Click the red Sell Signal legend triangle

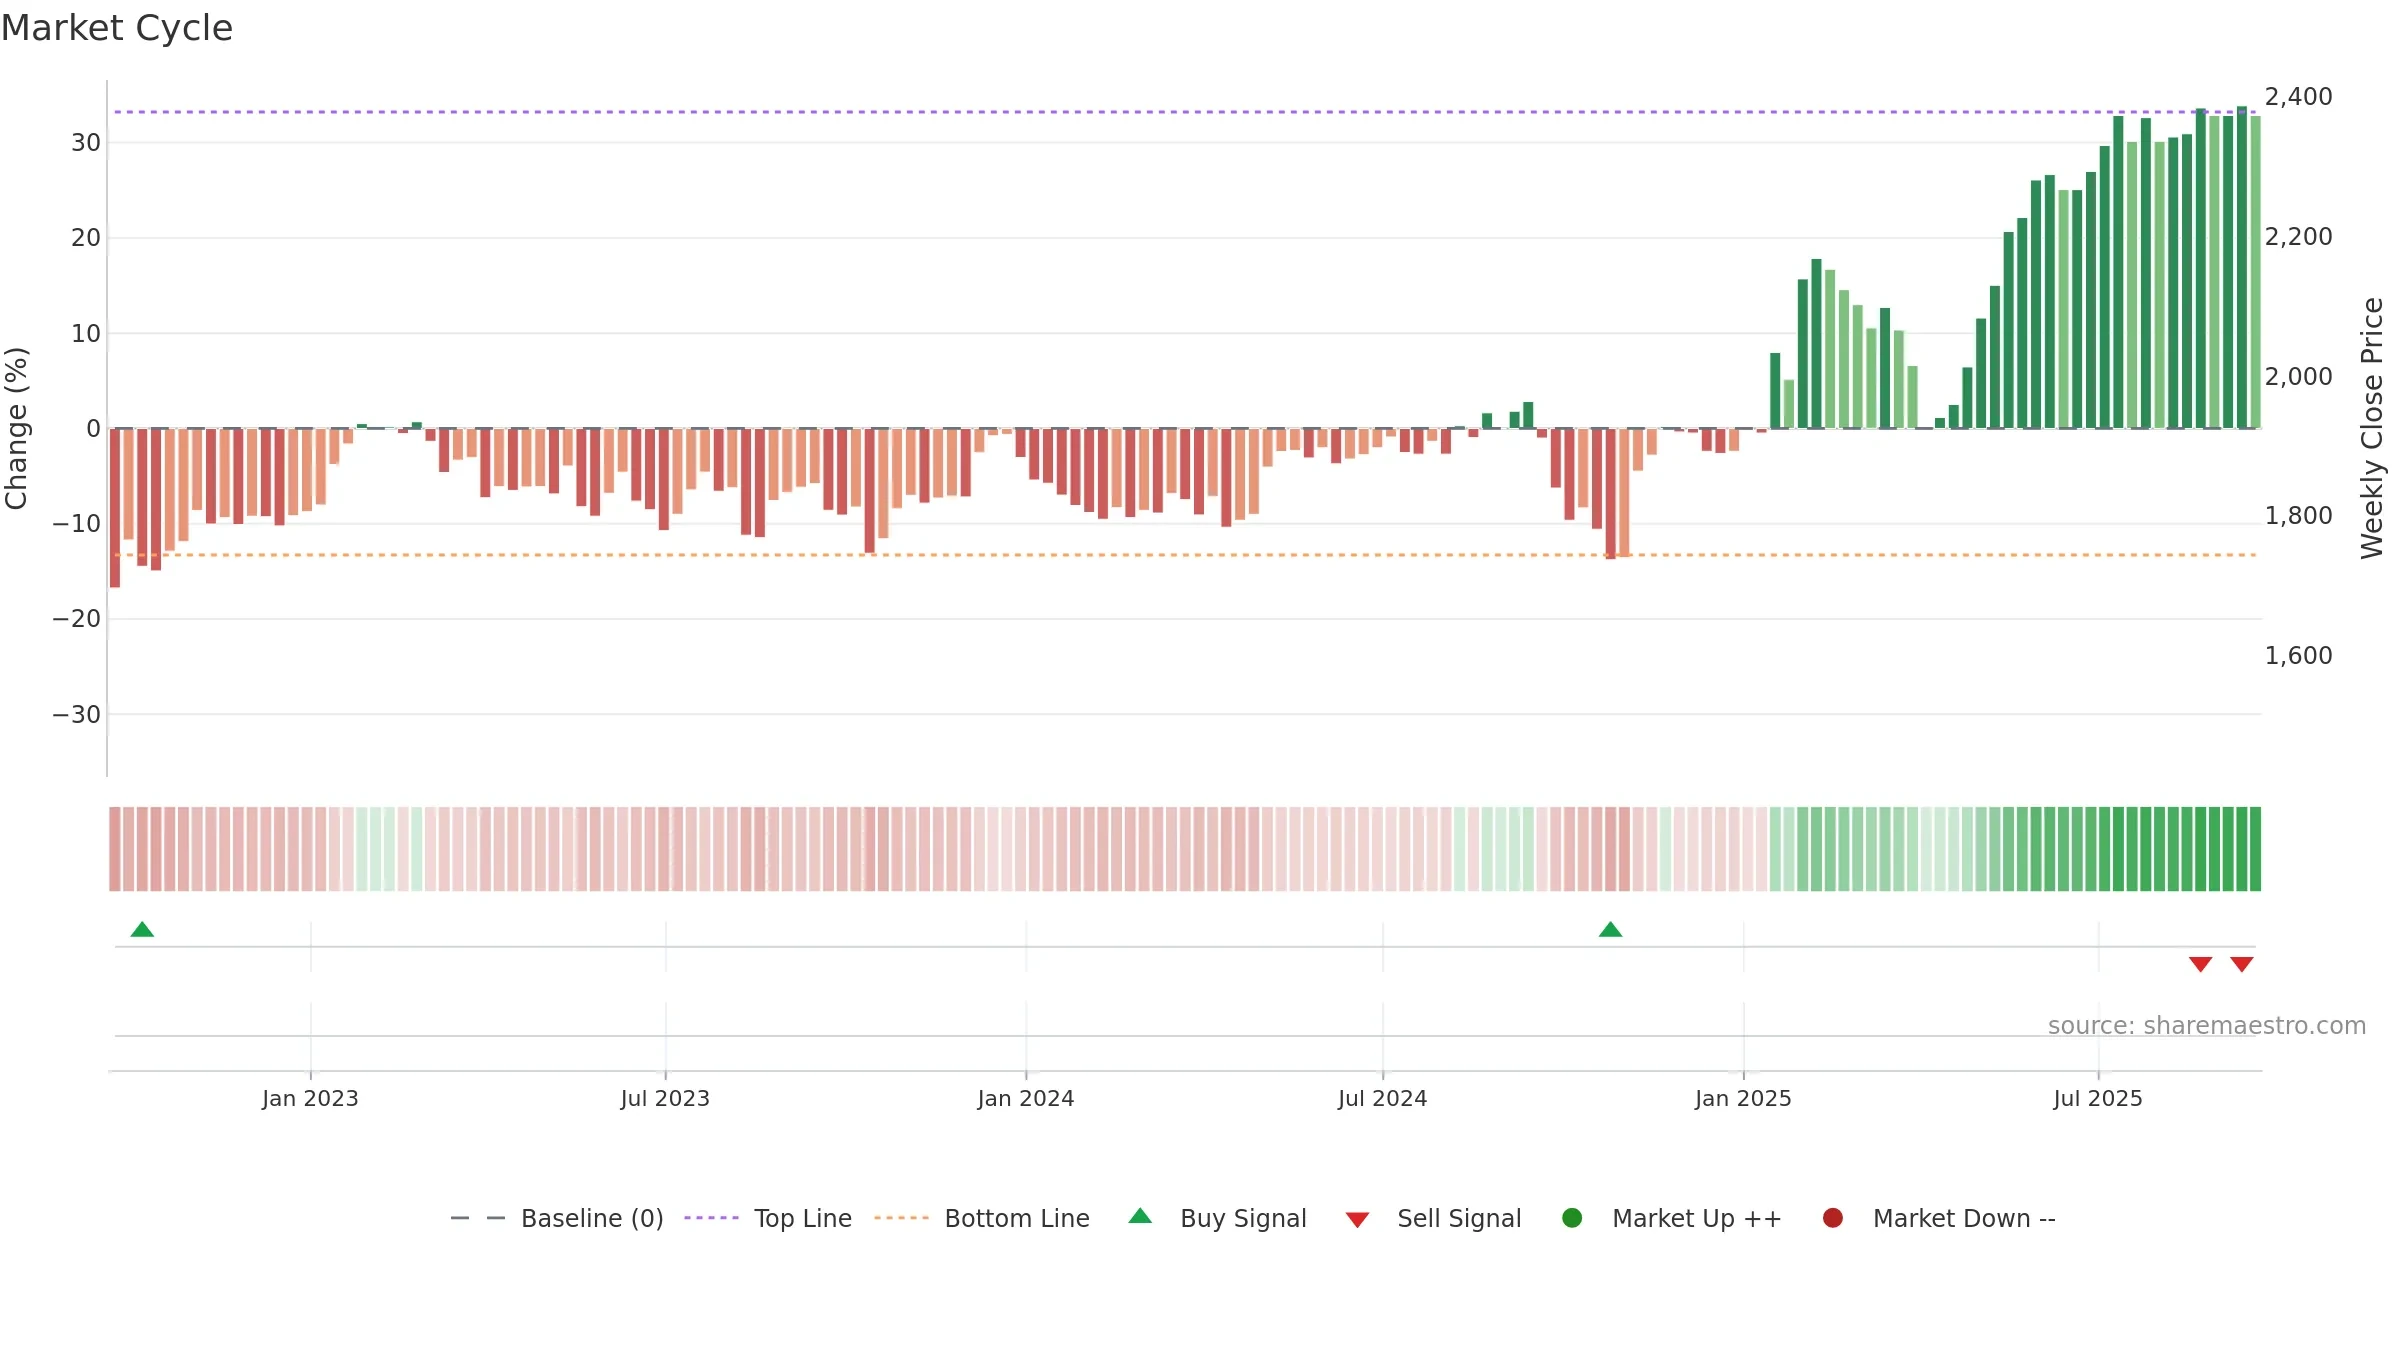pyautogui.click(x=1357, y=1220)
